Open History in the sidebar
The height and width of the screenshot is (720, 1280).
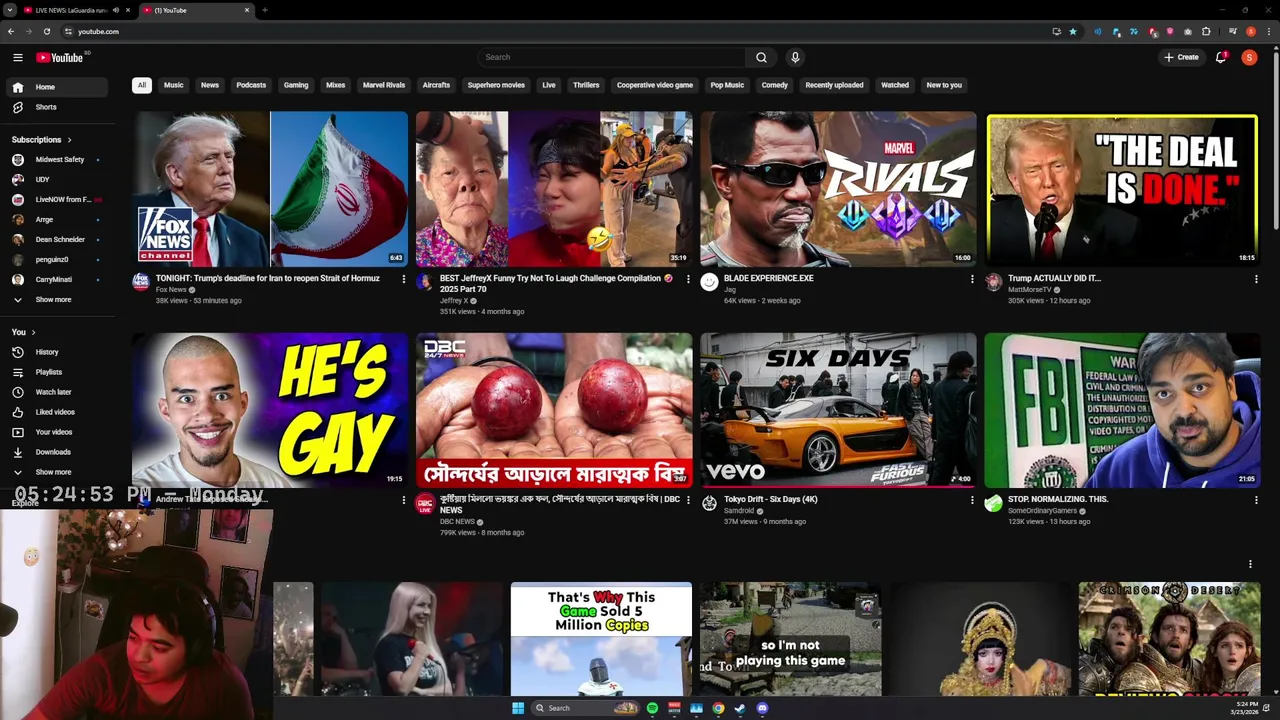pyautogui.click(x=55, y=352)
